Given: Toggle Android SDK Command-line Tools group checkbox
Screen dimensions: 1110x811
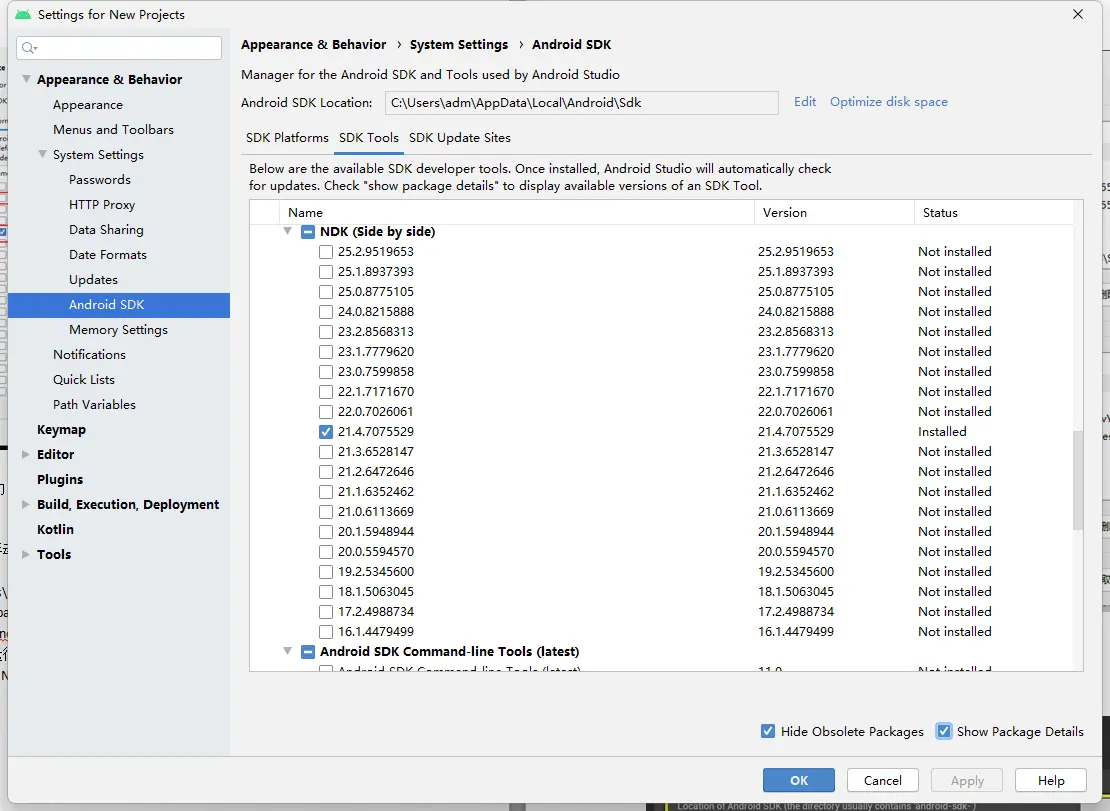Looking at the screenshot, I should click(x=308, y=652).
